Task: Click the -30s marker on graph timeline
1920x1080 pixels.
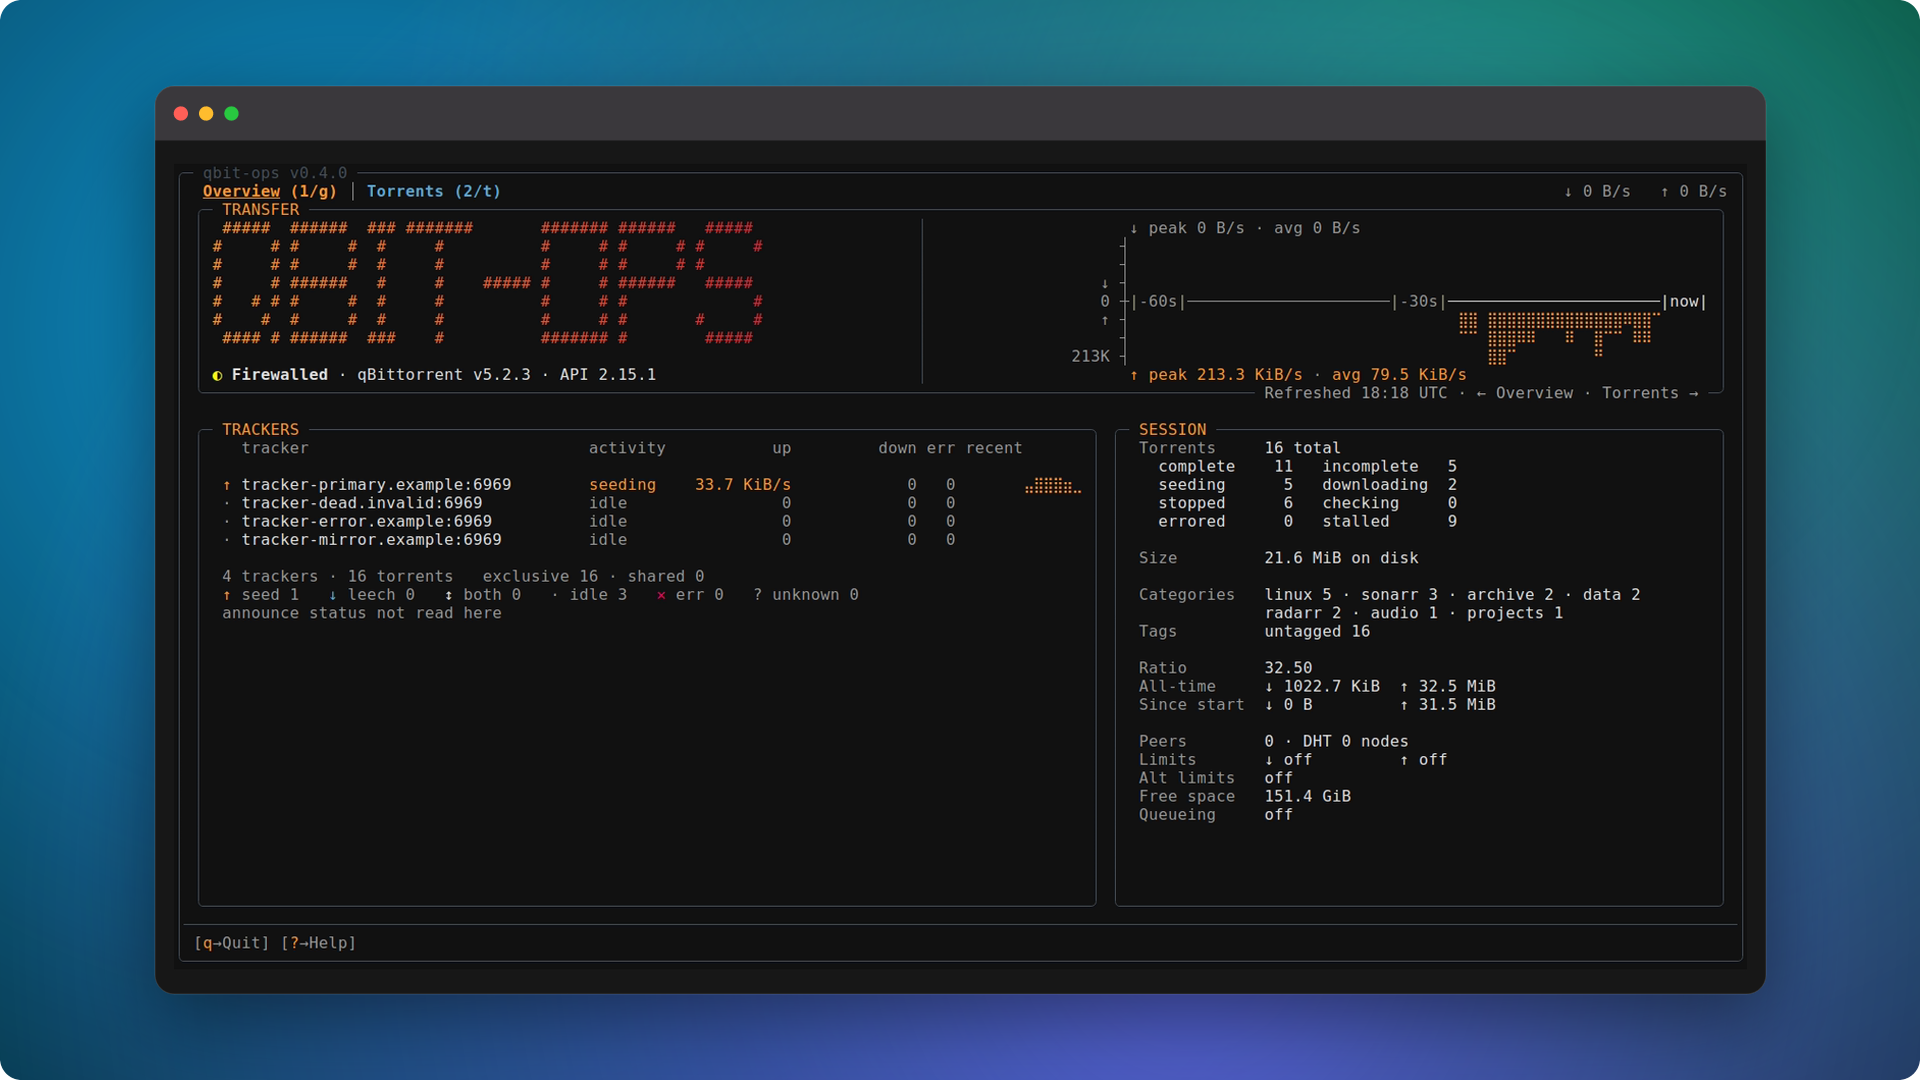Action: [x=1419, y=301]
